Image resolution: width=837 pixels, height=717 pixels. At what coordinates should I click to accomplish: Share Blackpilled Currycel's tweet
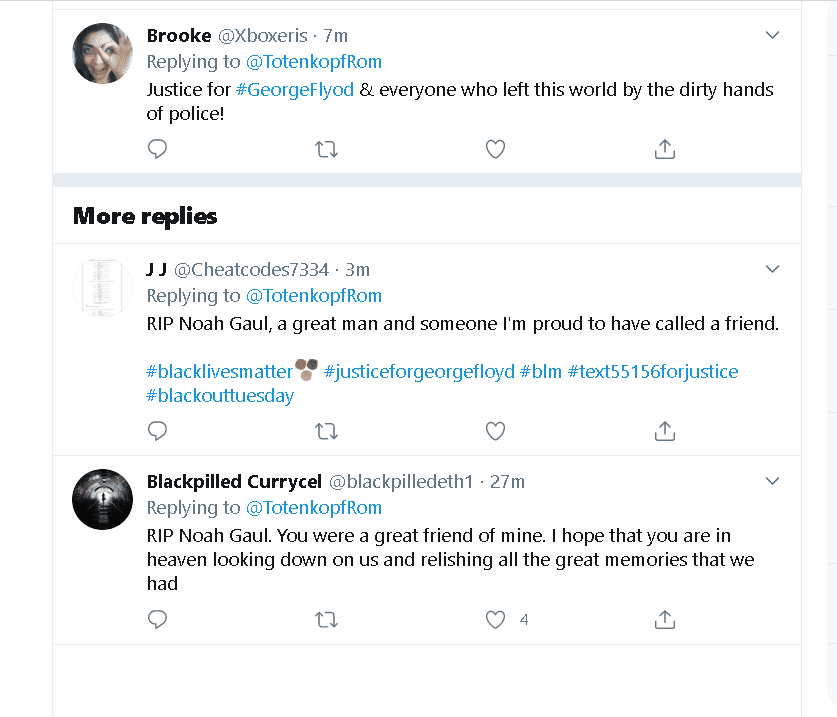coord(664,620)
